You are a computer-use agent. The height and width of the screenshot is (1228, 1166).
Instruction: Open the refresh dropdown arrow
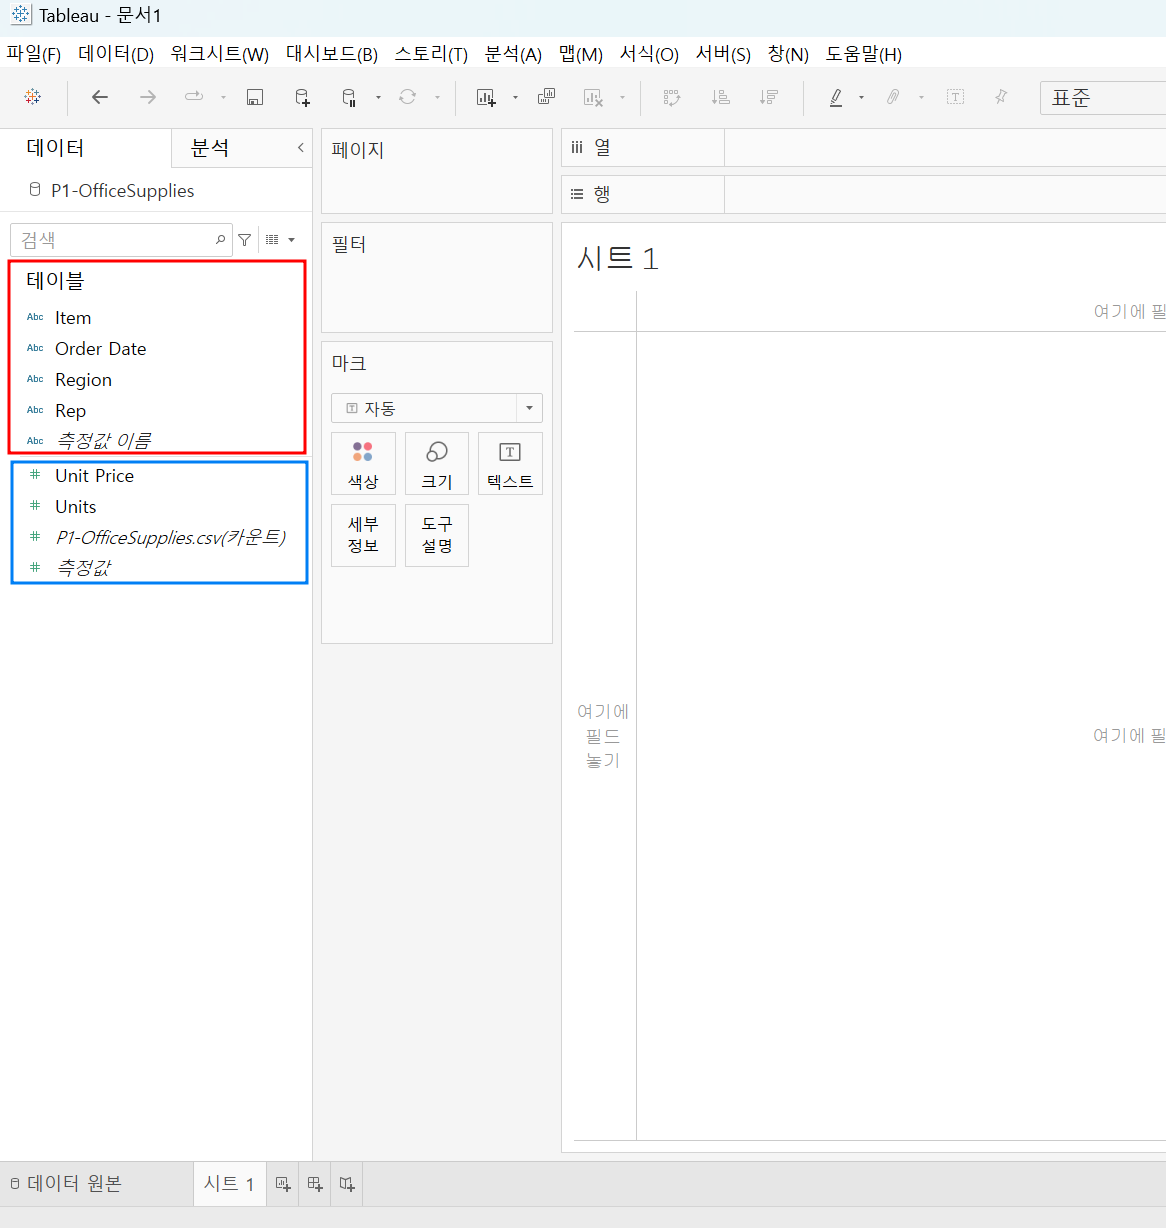pos(437,98)
